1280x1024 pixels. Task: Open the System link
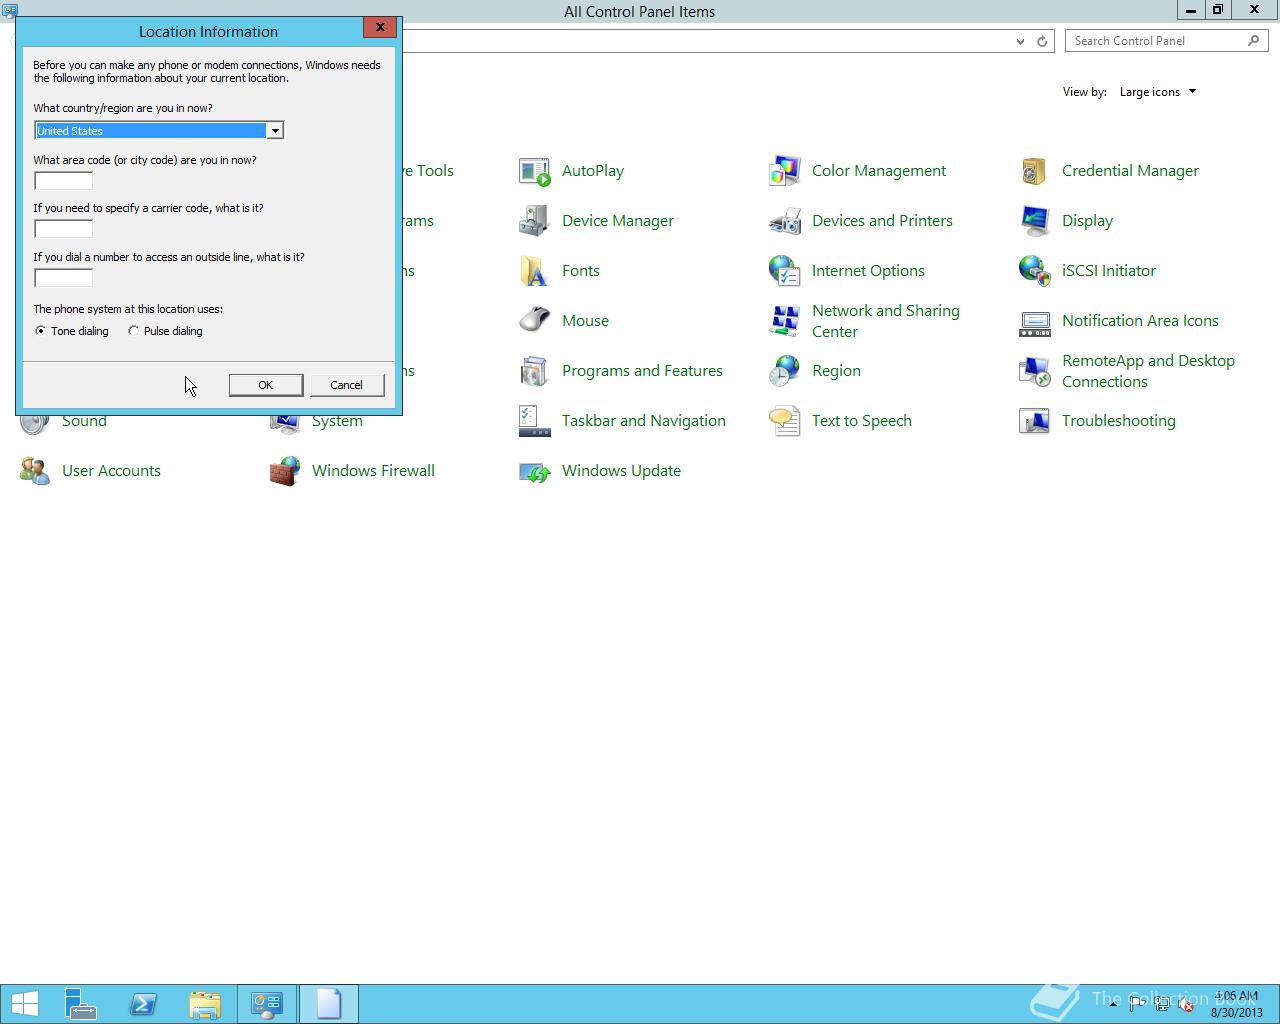tap(337, 424)
